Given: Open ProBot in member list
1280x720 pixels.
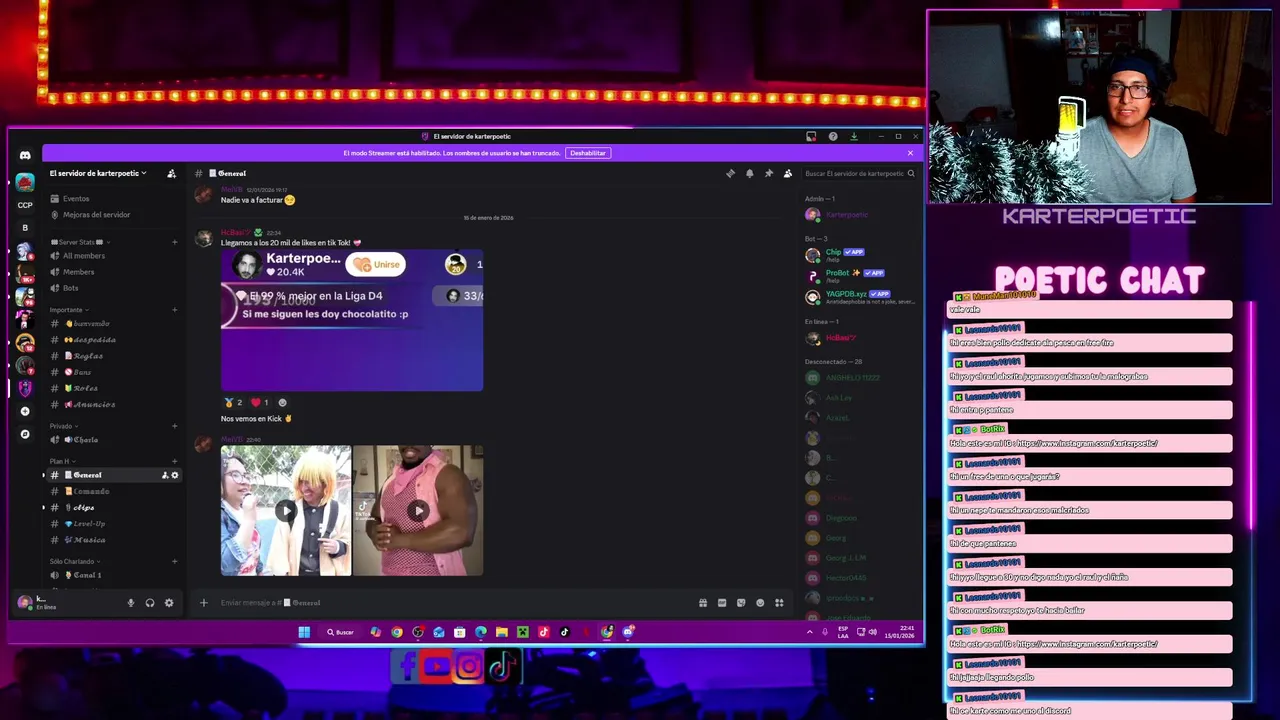Looking at the screenshot, I should click(860, 275).
